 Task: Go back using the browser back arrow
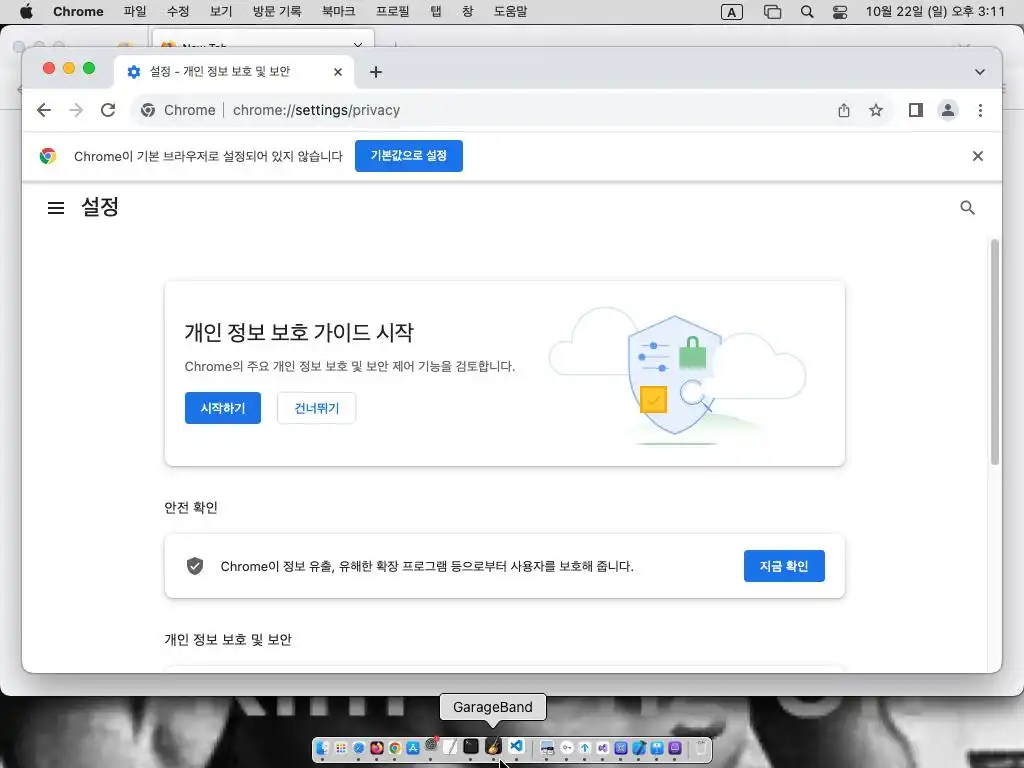[44, 110]
